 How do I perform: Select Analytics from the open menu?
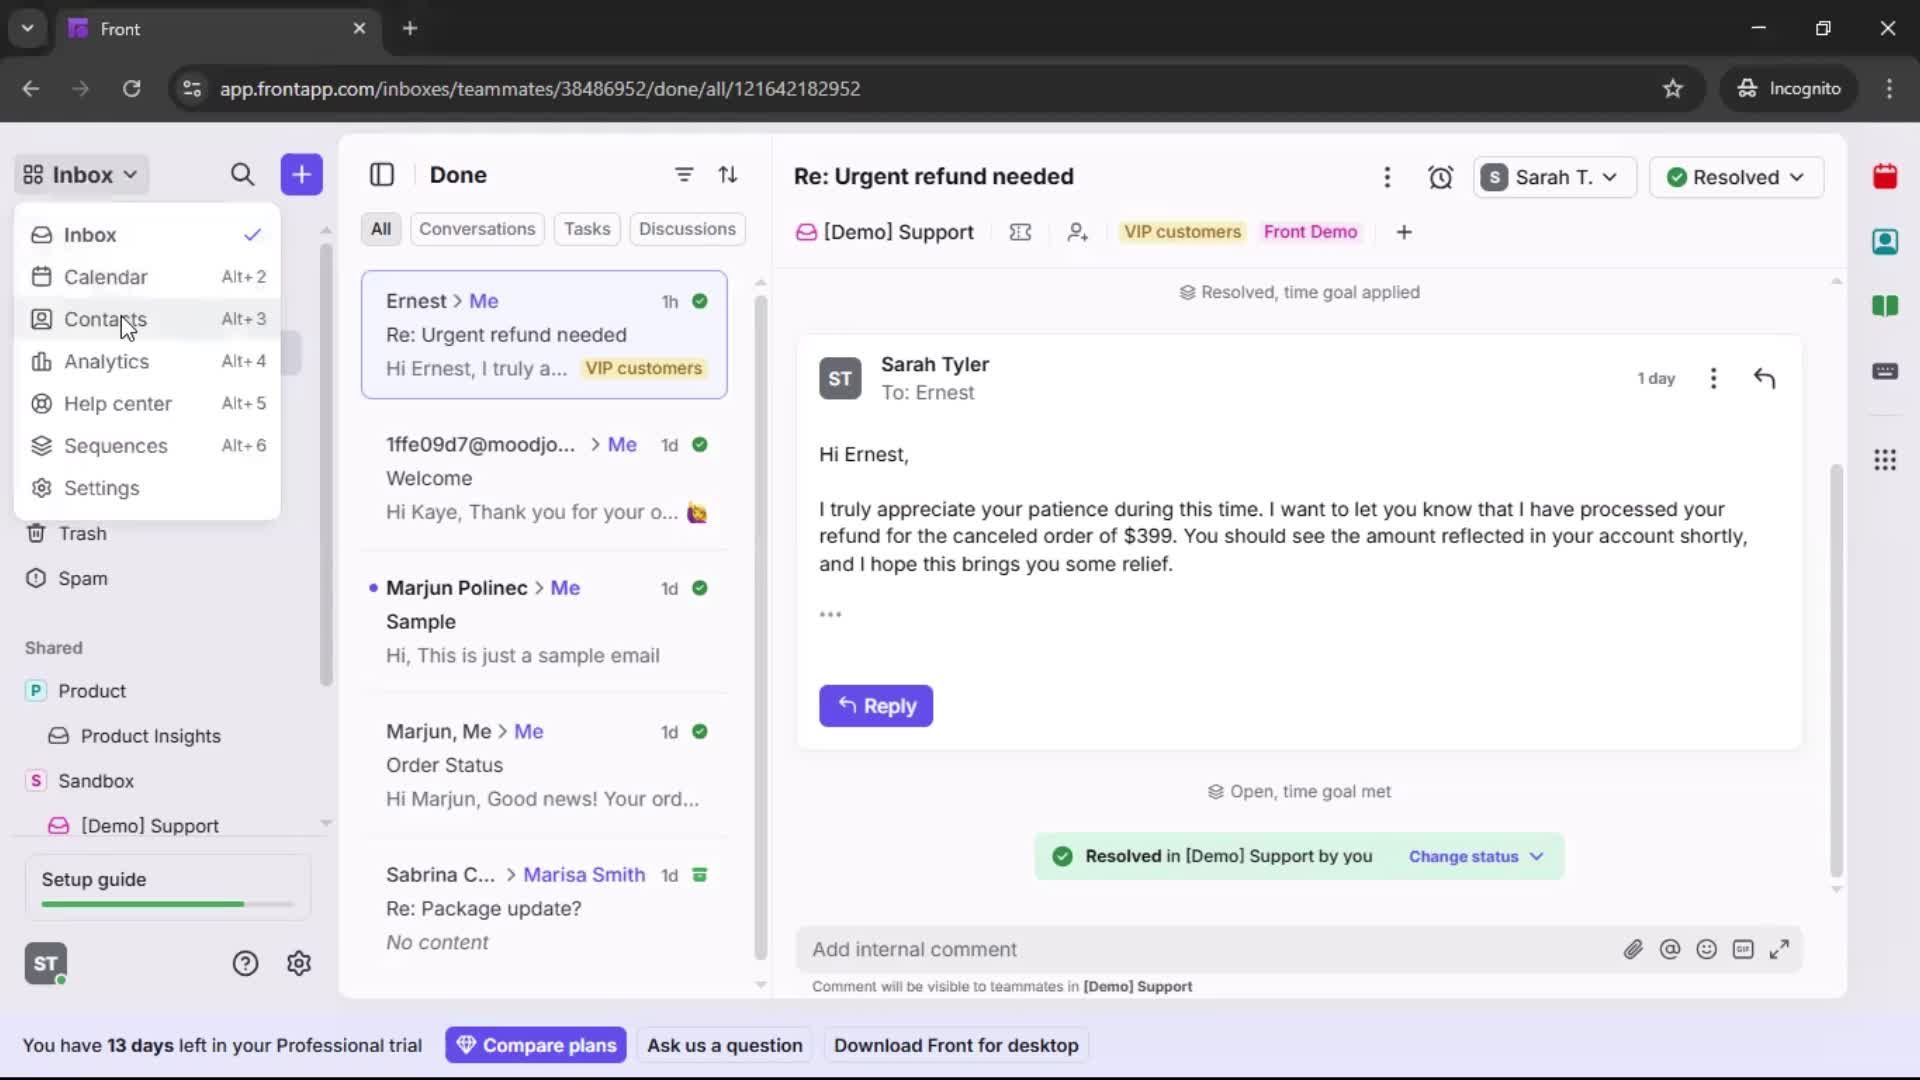coord(104,361)
